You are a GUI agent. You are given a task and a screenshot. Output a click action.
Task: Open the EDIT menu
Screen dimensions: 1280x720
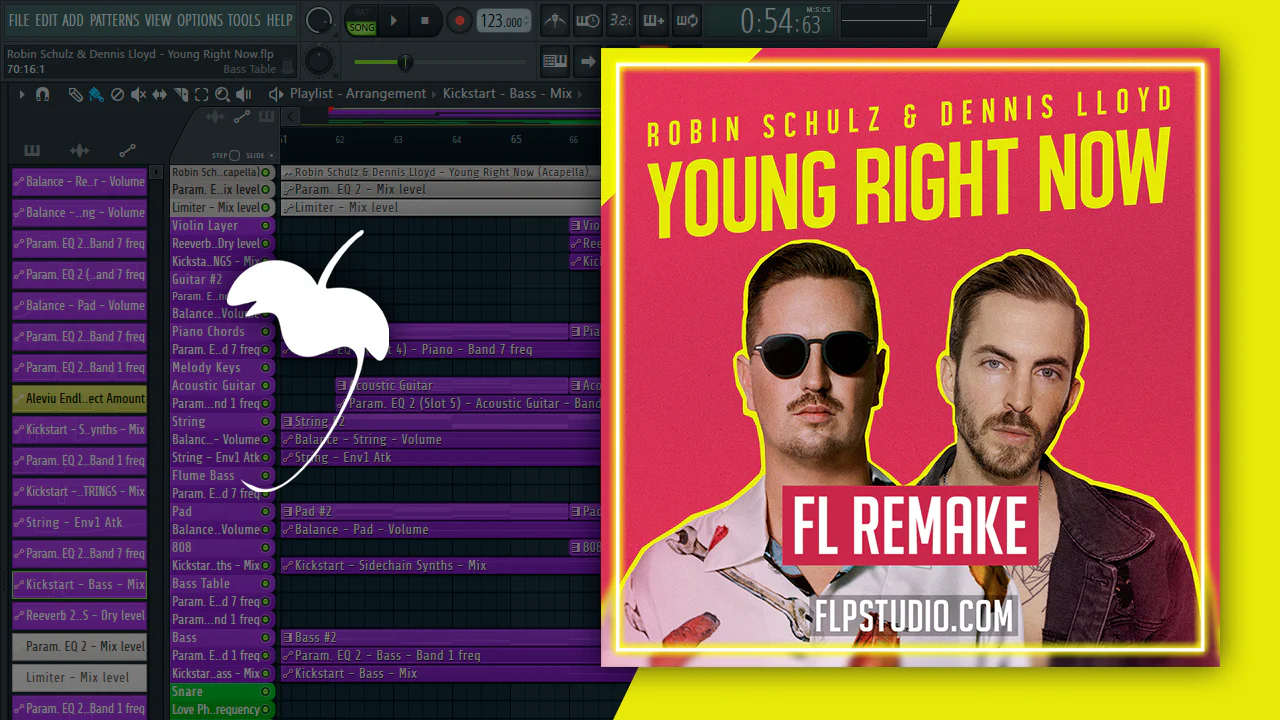pos(46,20)
